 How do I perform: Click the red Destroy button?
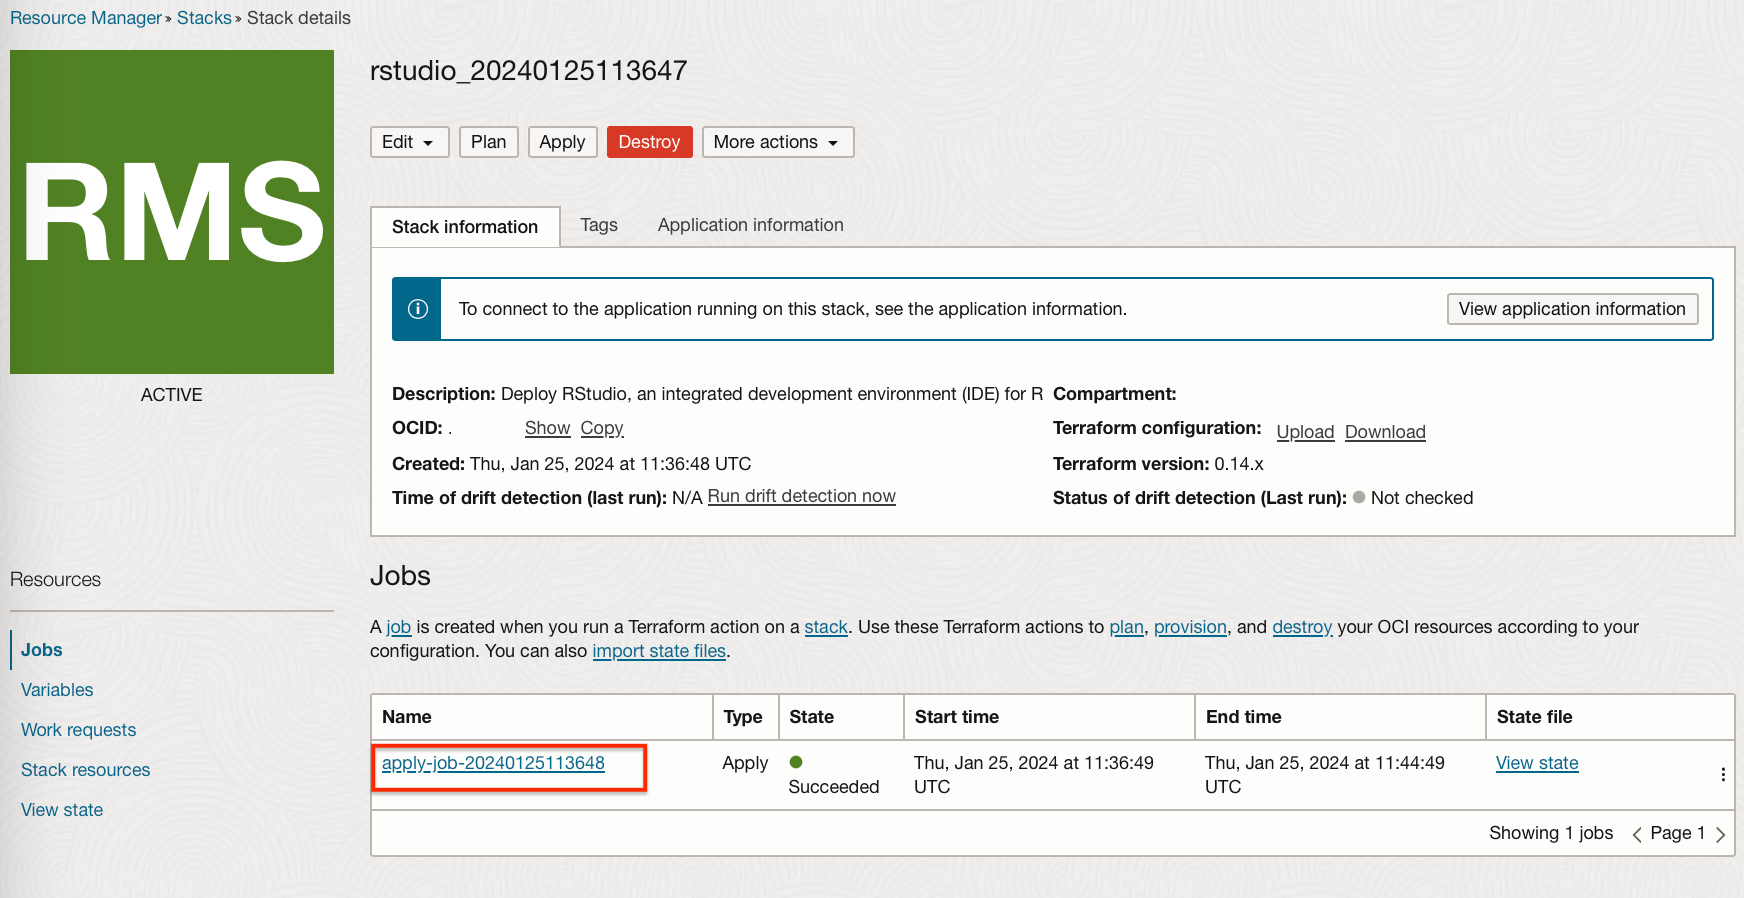(649, 142)
